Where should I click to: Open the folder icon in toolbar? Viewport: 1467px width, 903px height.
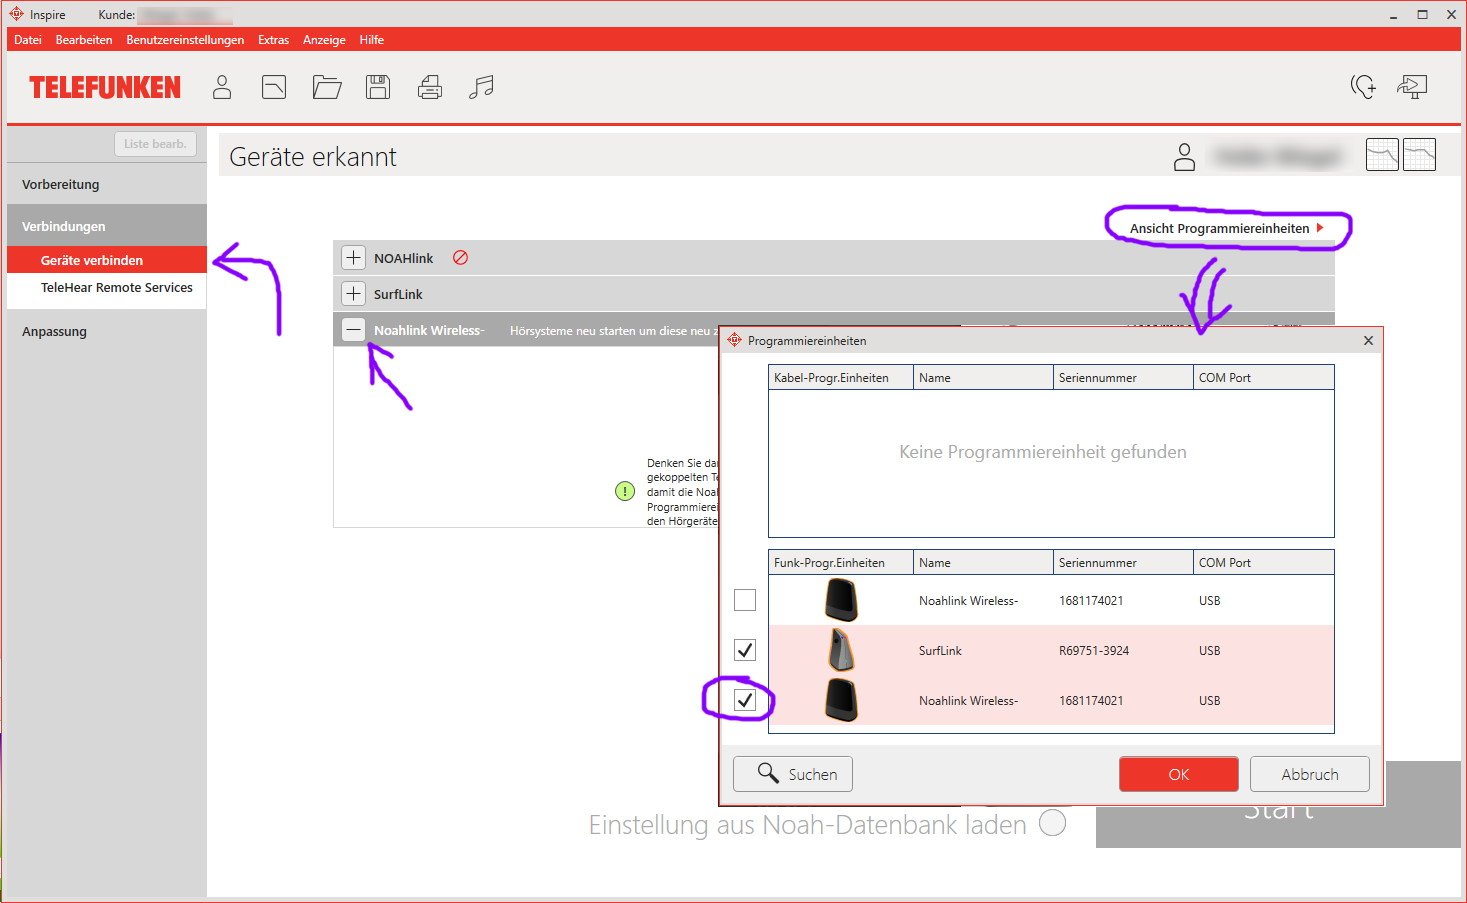click(326, 88)
